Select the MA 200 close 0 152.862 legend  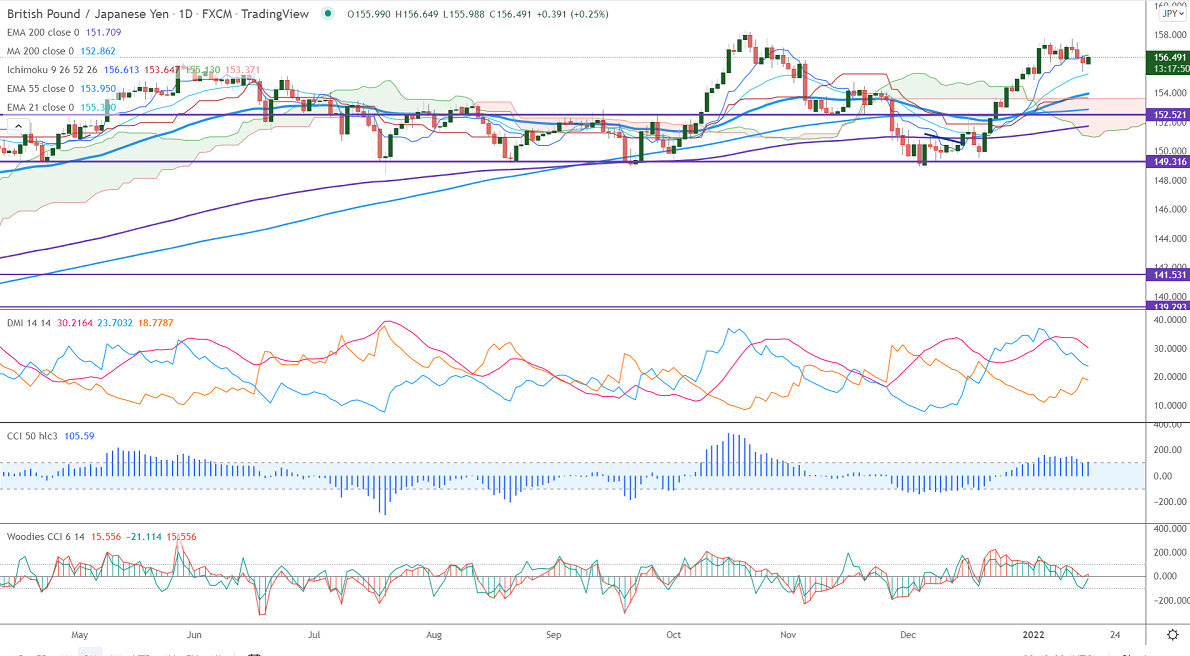[x=61, y=51]
